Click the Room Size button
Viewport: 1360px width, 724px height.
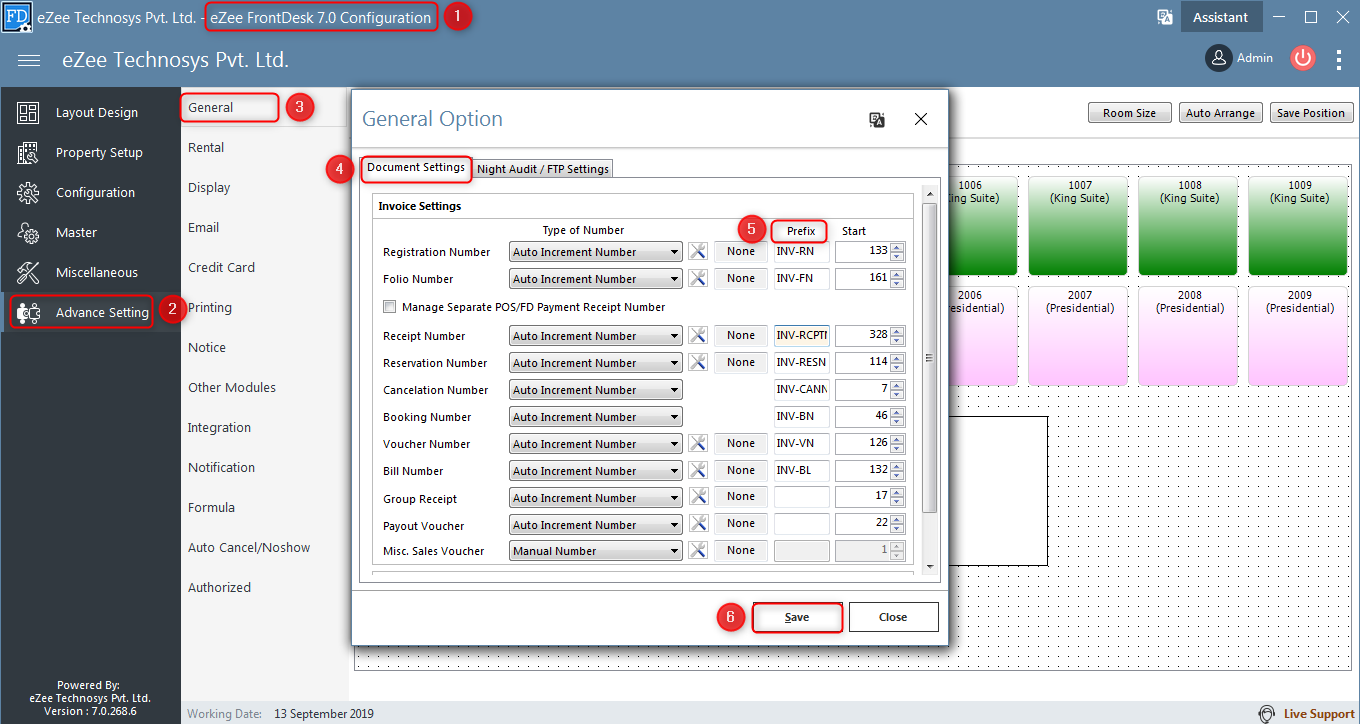click(1129, 113)
